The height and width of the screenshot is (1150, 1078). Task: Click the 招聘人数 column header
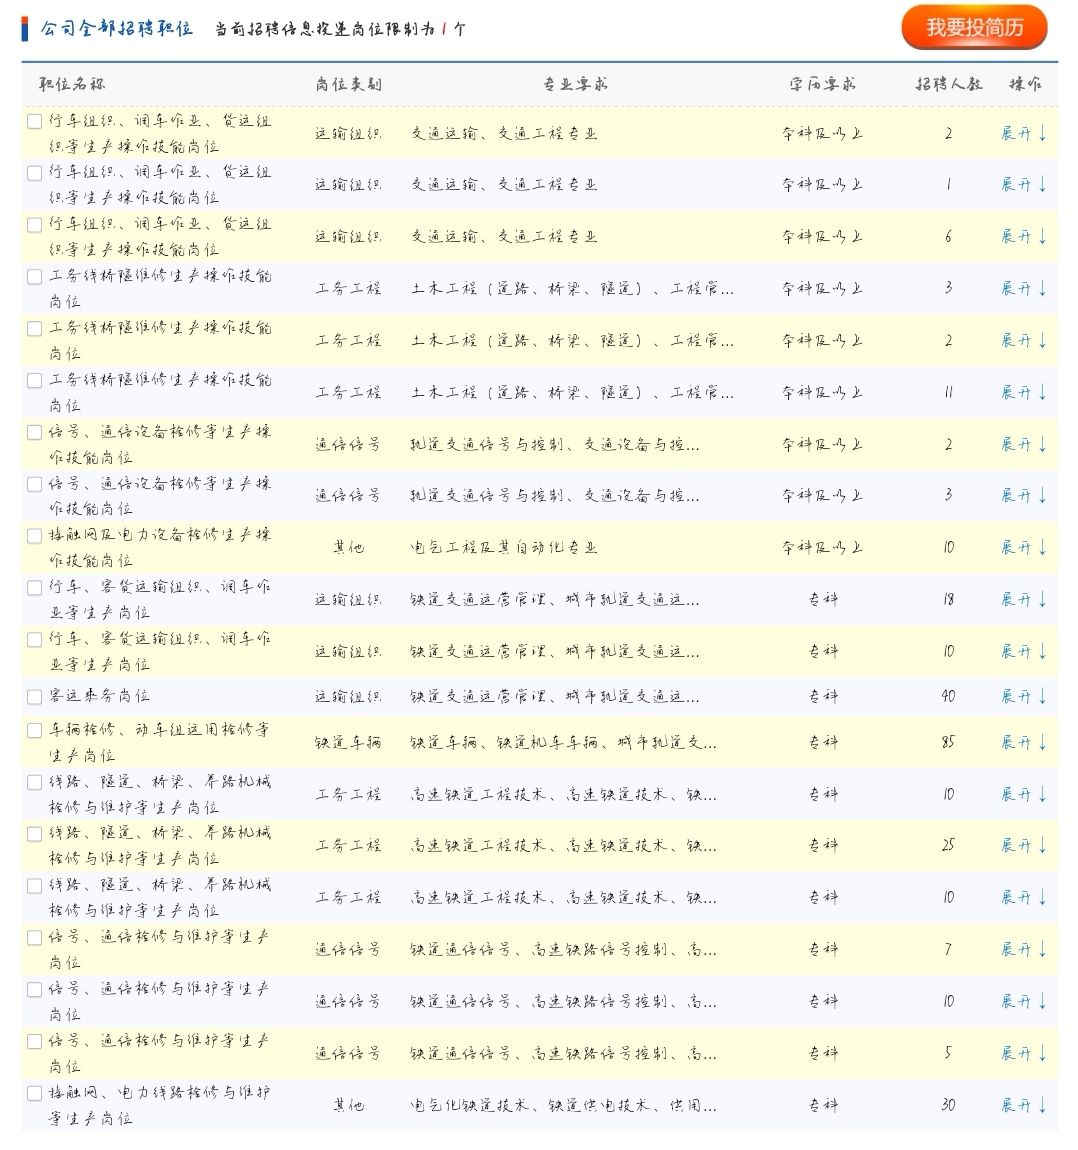click(x=948, y=85)
